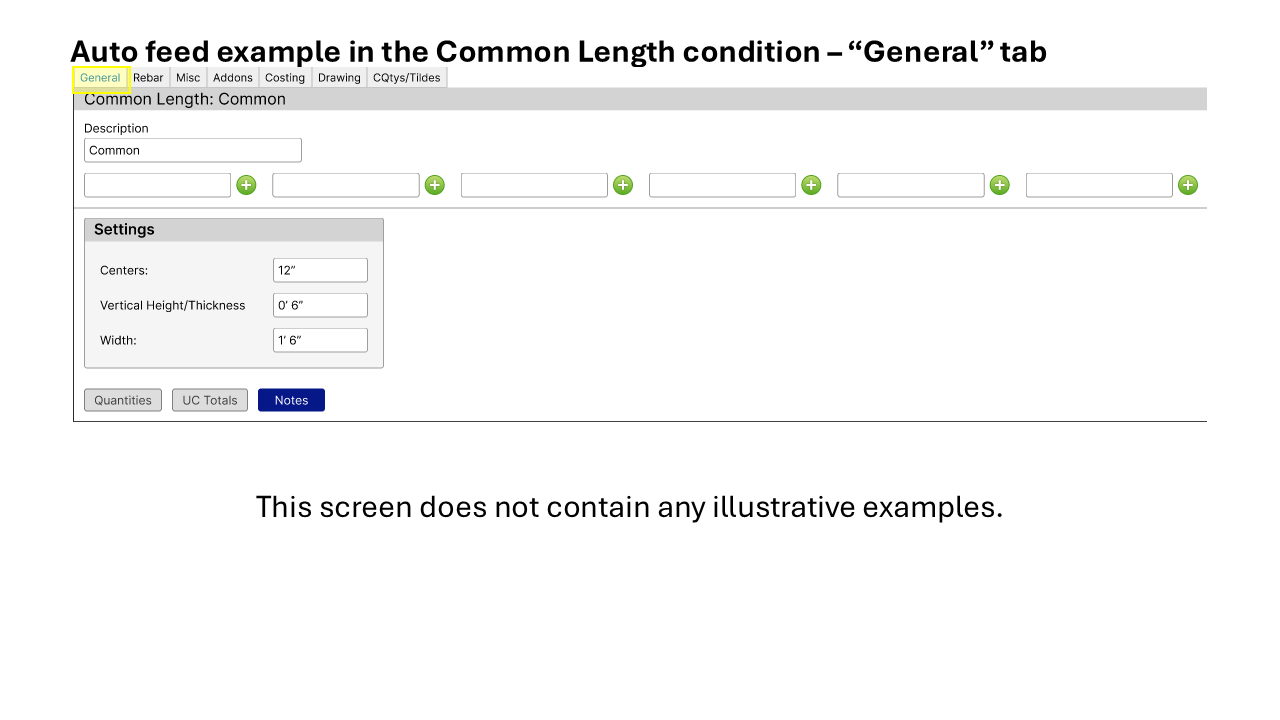This screenshot has height=720, width=1280.
Task: Click the fifth green plus icon
Action: (999, 185)
